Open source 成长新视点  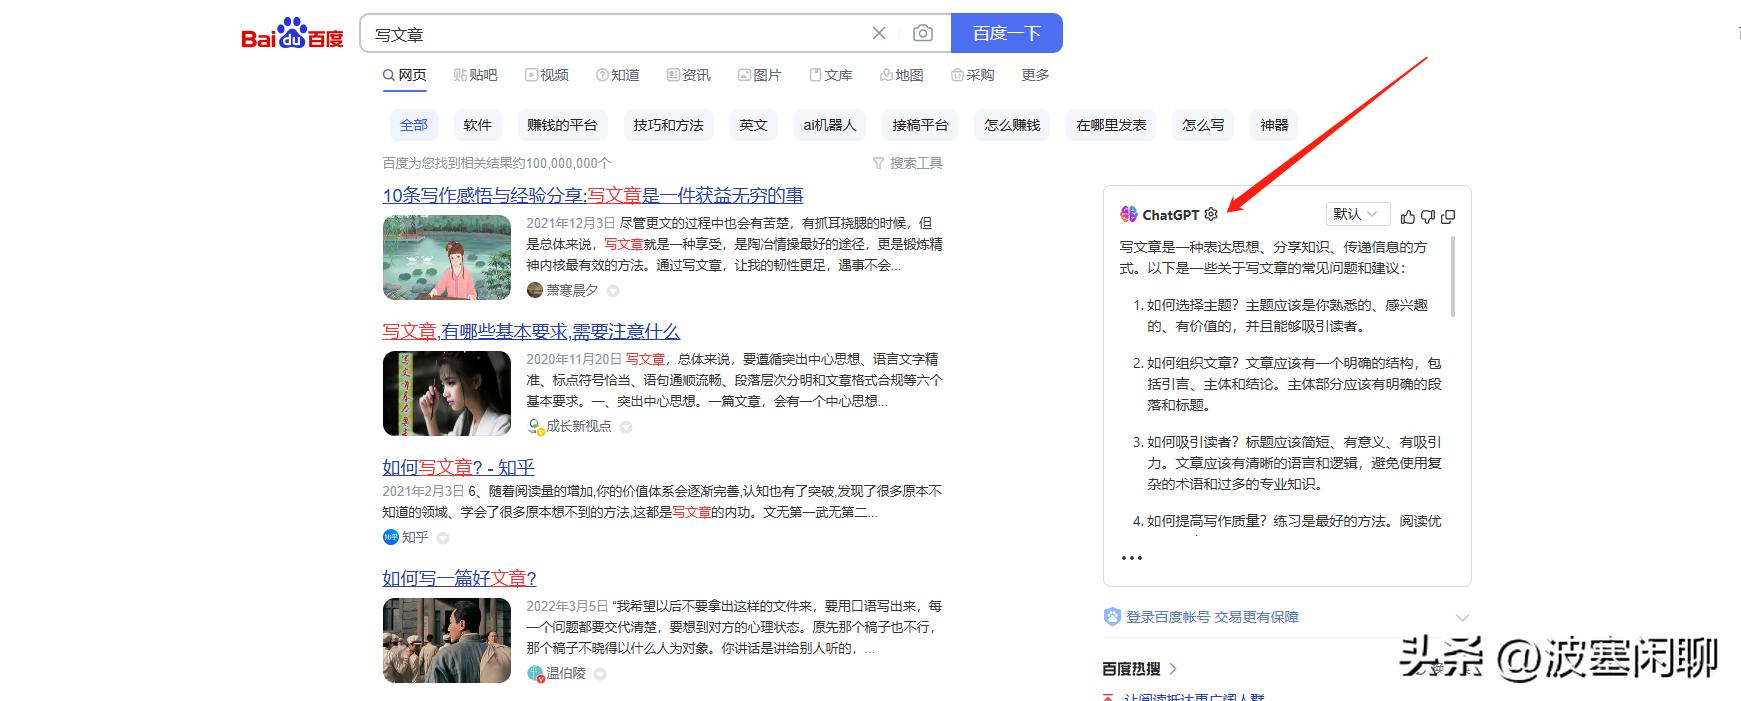point(579,426)
